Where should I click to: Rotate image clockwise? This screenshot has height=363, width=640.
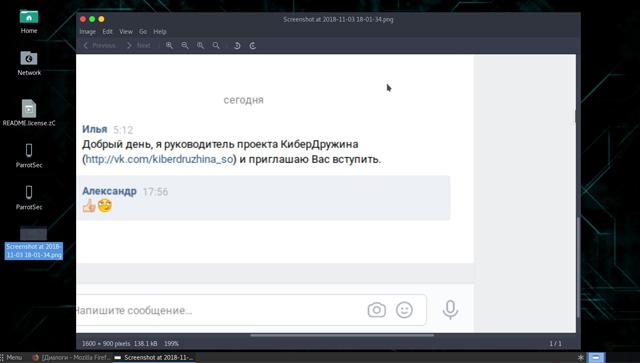[x=253, y=45]
